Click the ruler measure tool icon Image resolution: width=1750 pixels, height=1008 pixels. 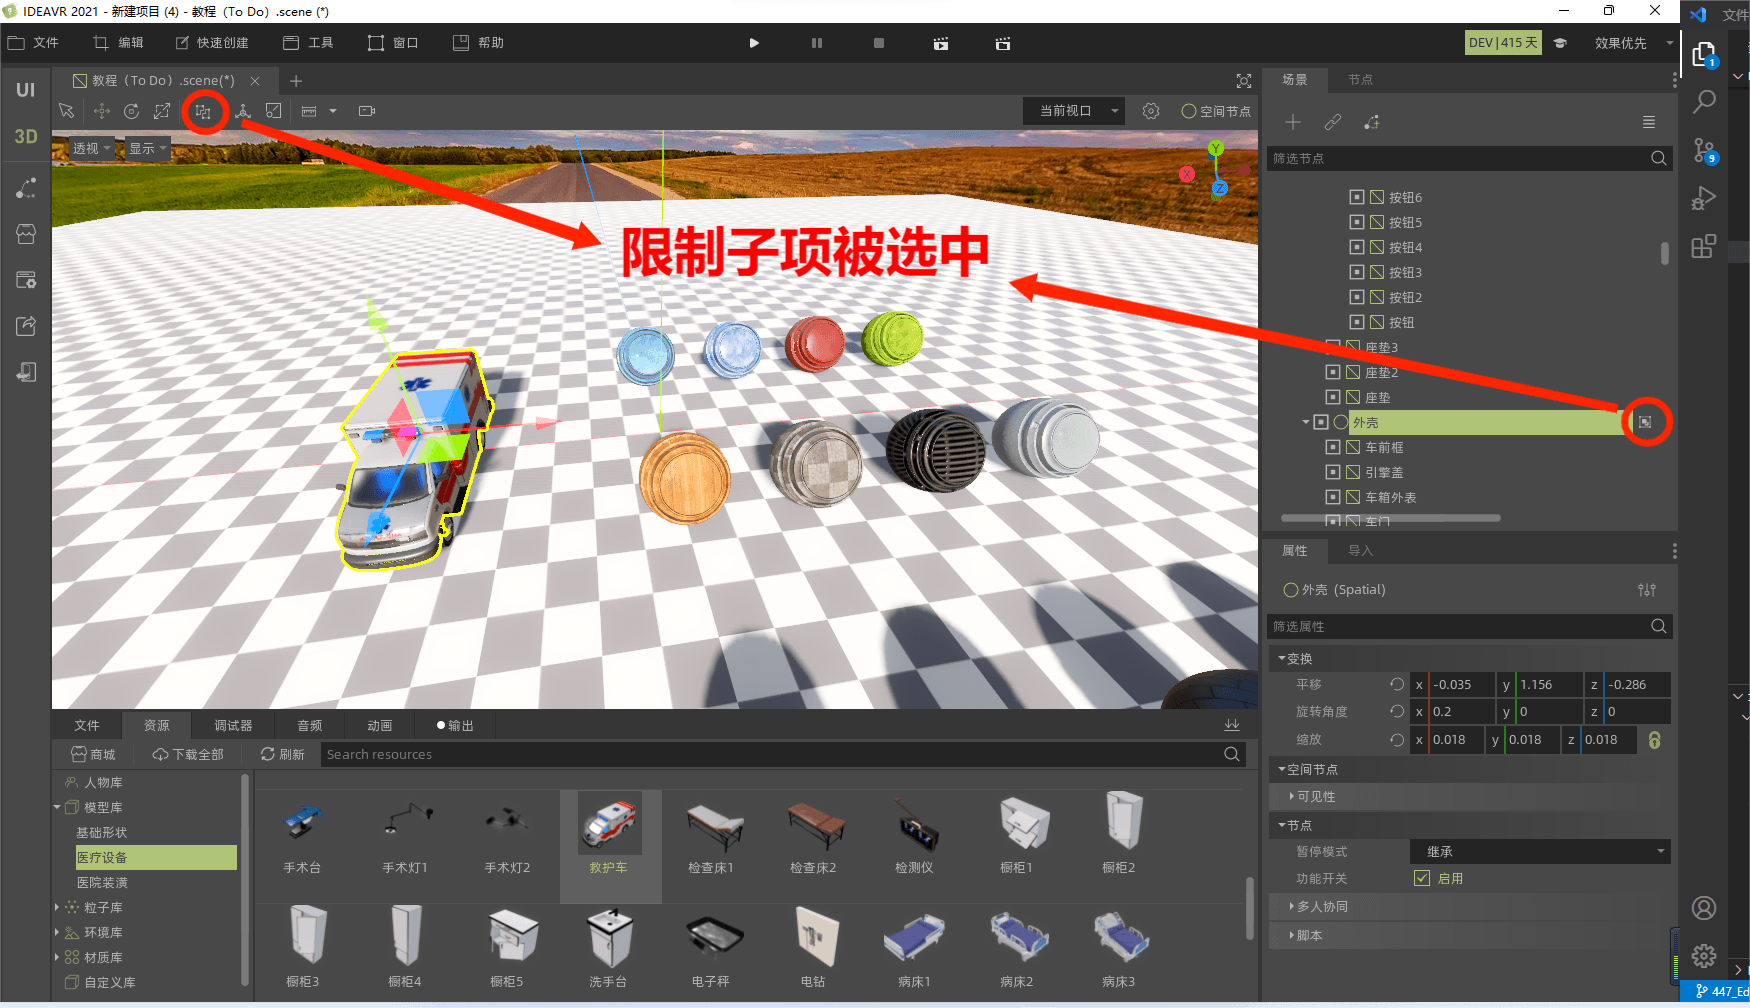(309, 111)
